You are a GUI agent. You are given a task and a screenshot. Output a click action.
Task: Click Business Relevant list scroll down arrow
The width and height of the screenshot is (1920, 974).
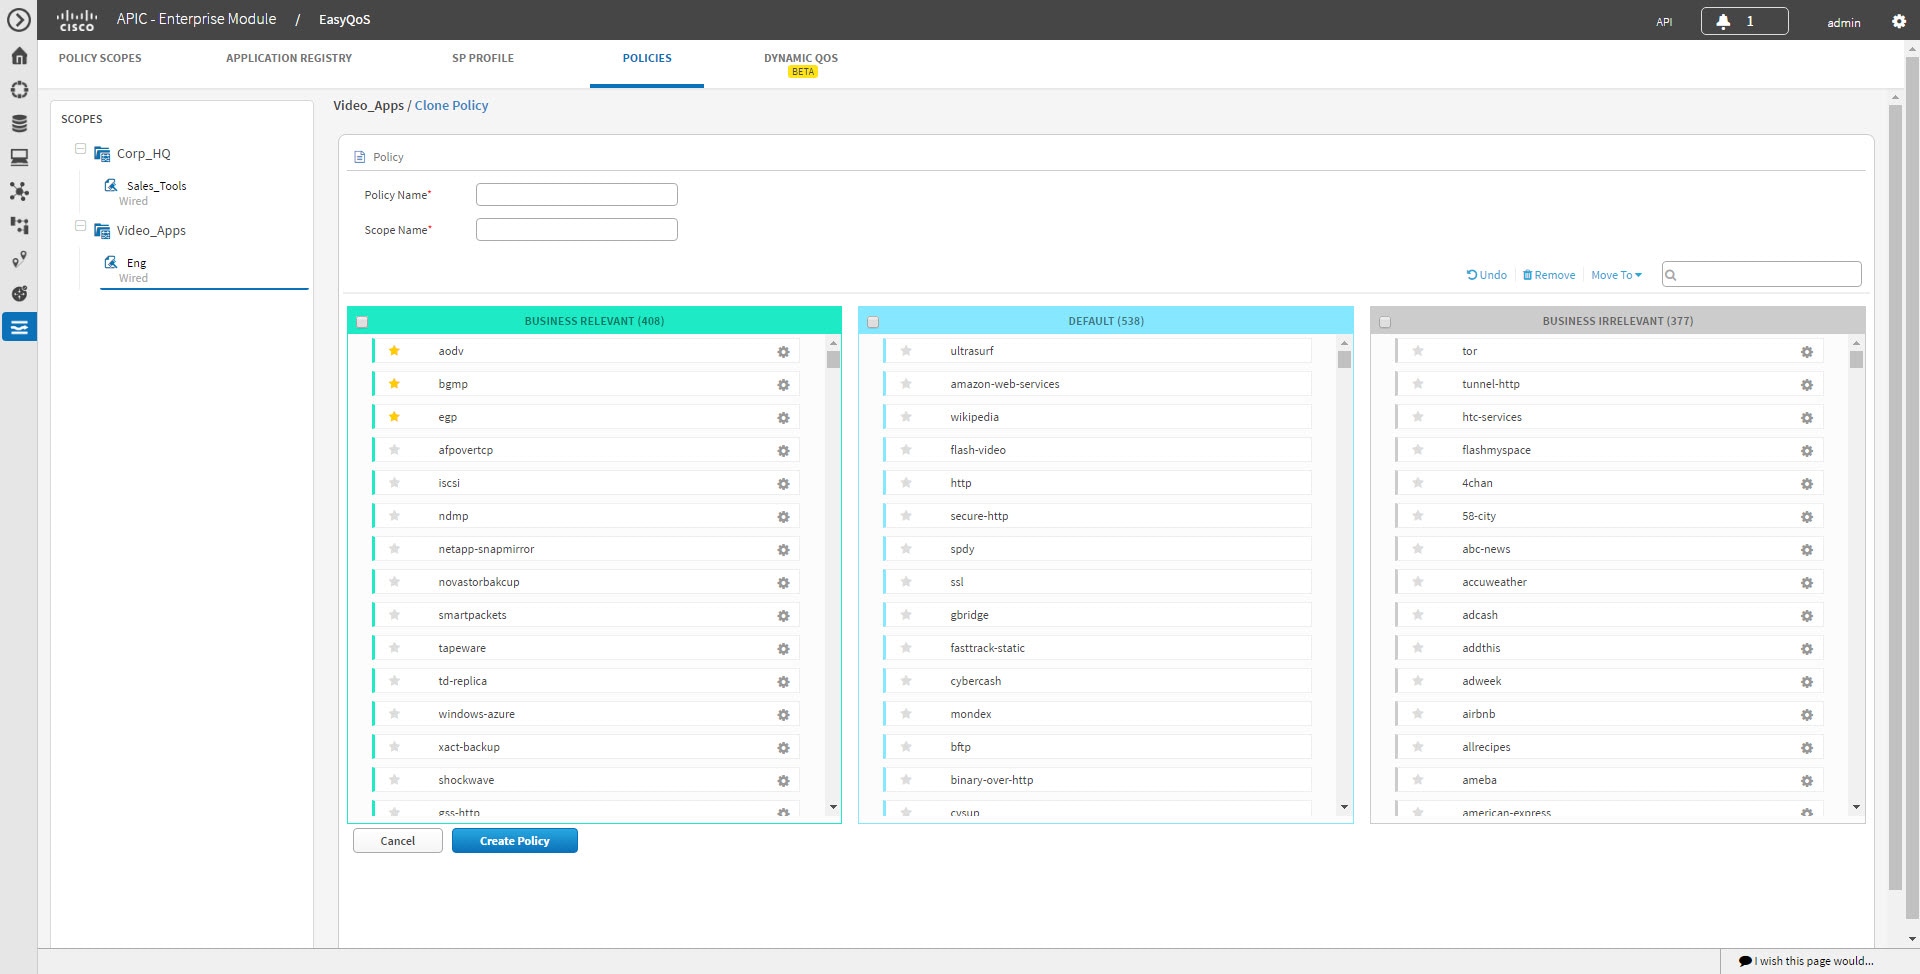pos(833,807)
